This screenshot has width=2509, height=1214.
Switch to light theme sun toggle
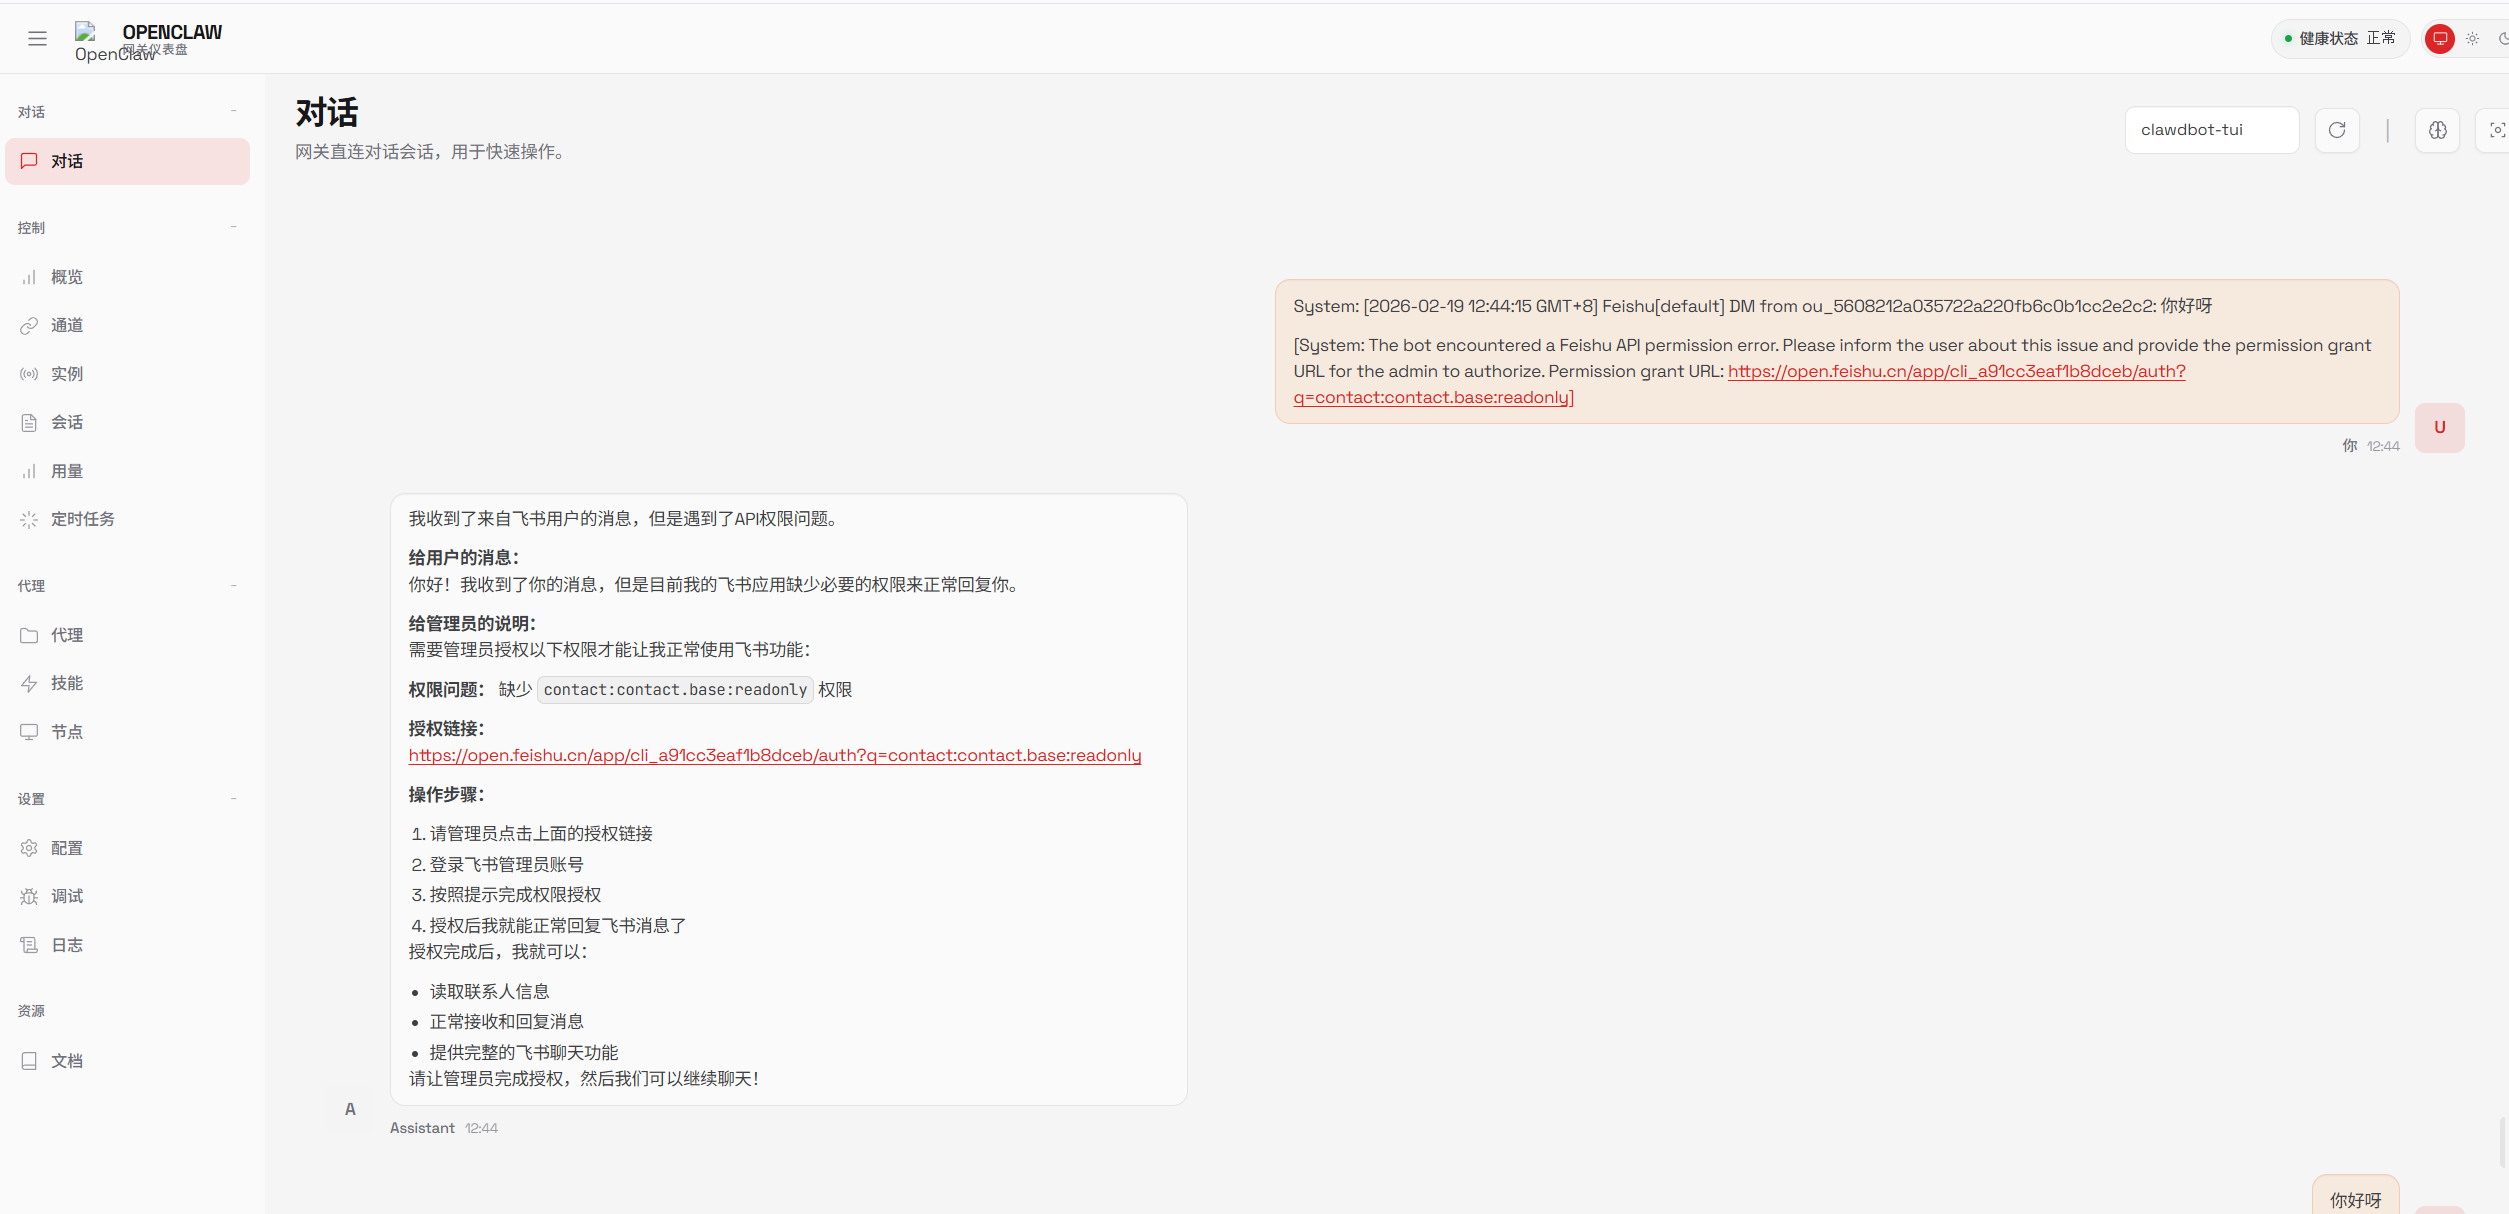point(2472,39)
